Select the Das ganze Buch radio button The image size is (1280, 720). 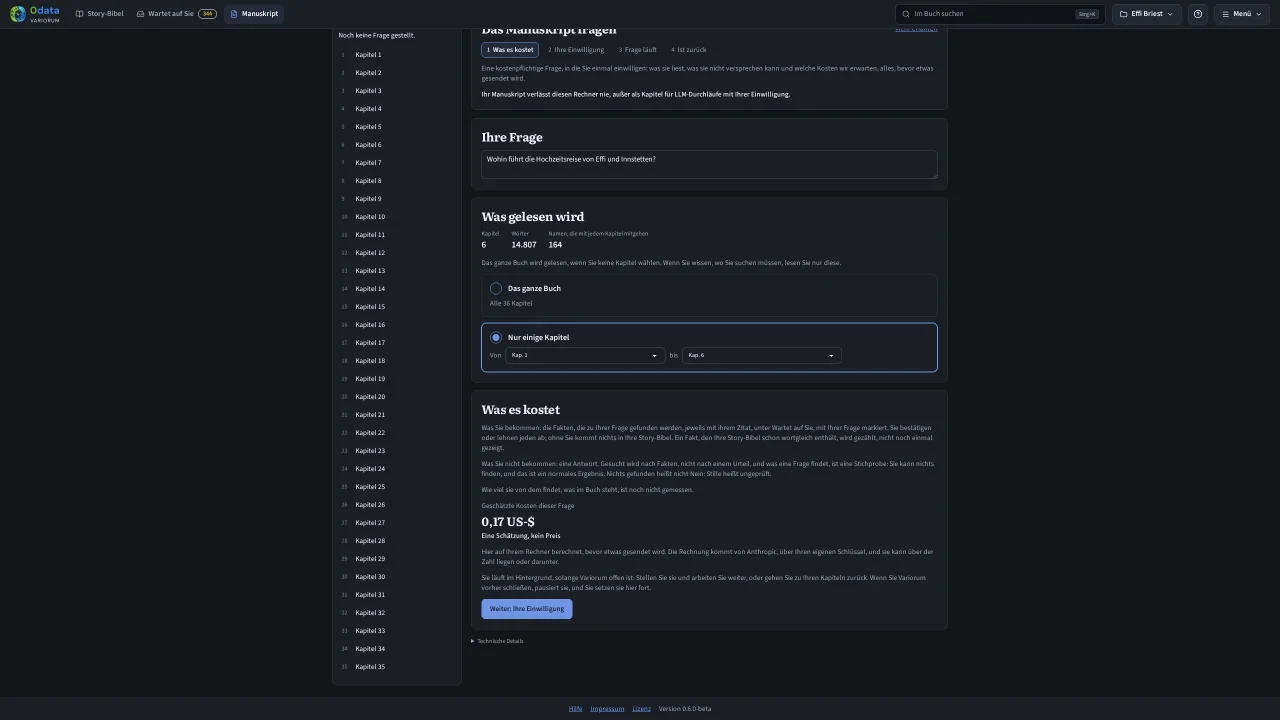point(496,288)
